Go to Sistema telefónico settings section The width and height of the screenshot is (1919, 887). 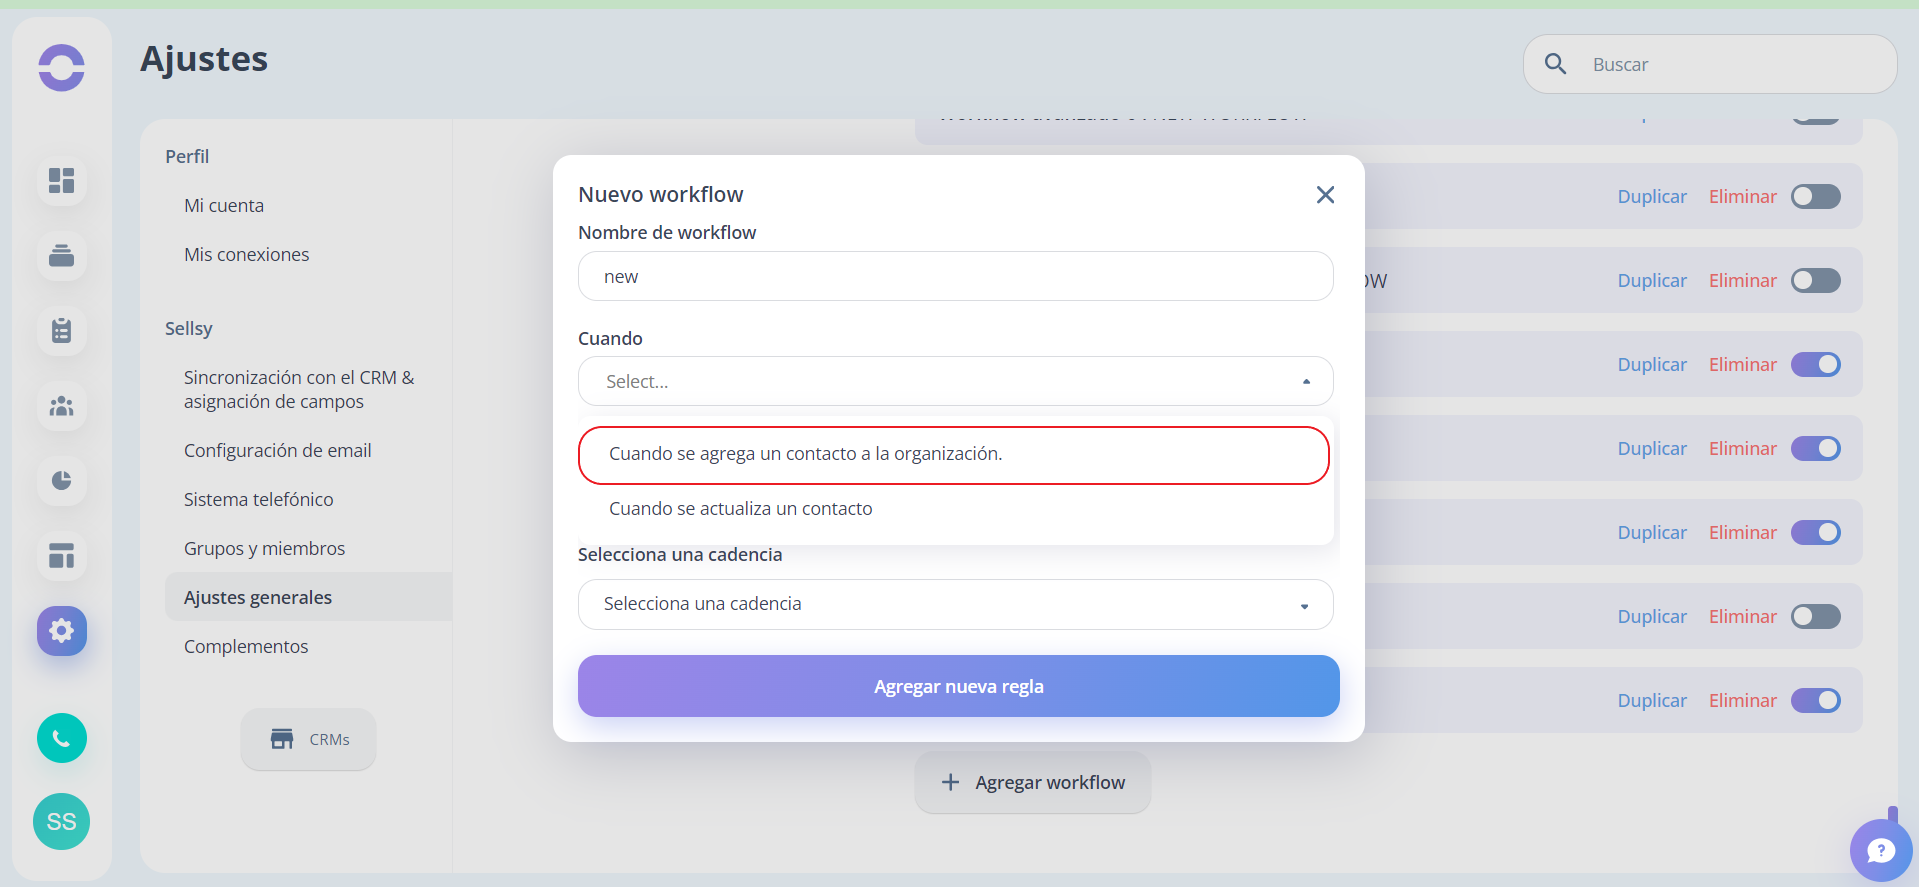258,500
